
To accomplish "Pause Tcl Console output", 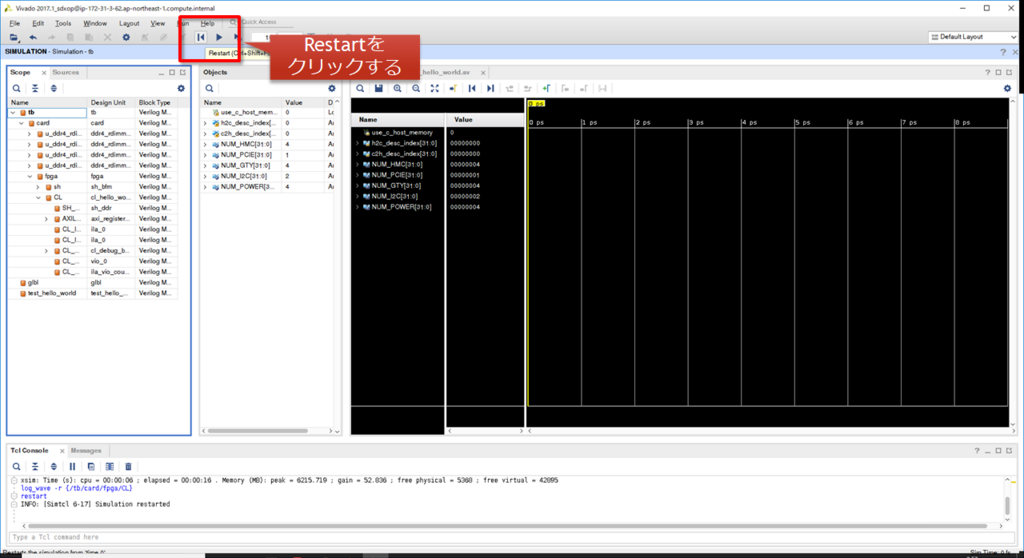I will 72,467.
